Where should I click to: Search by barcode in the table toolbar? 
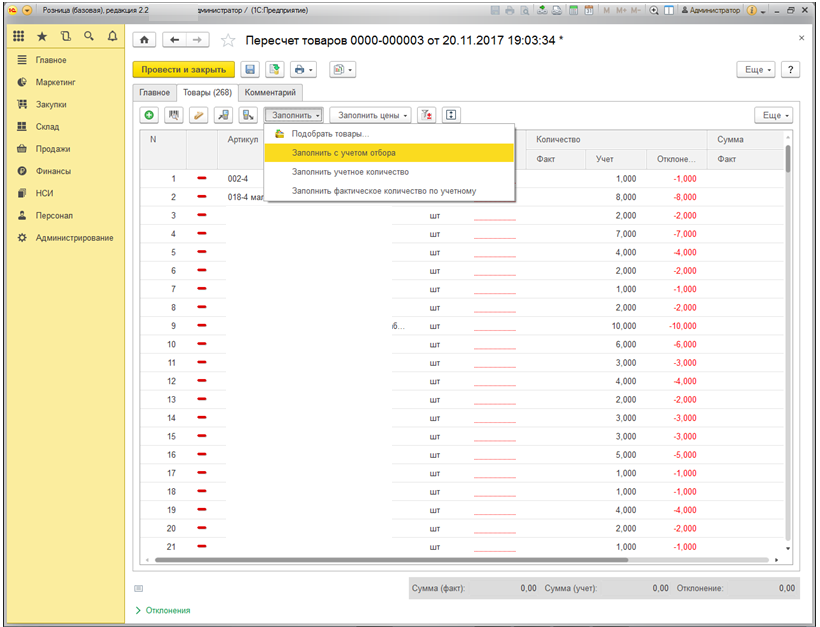pos(174,115)
